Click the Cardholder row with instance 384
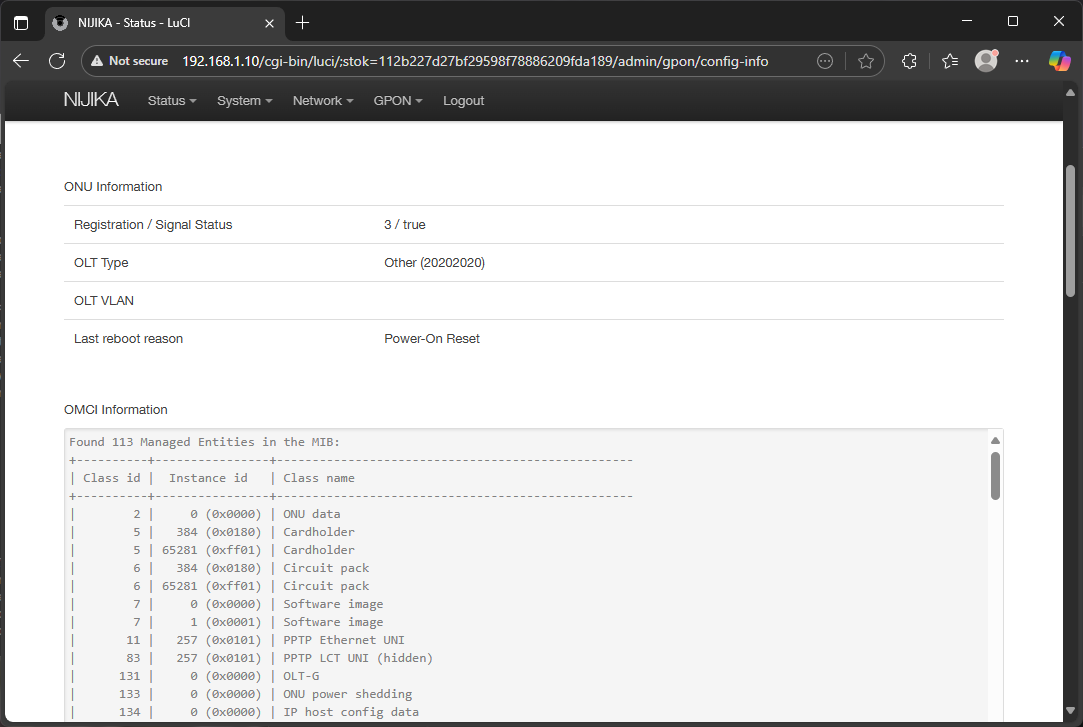This screenshot has width=1083, height=727. (x=213, y=532)
